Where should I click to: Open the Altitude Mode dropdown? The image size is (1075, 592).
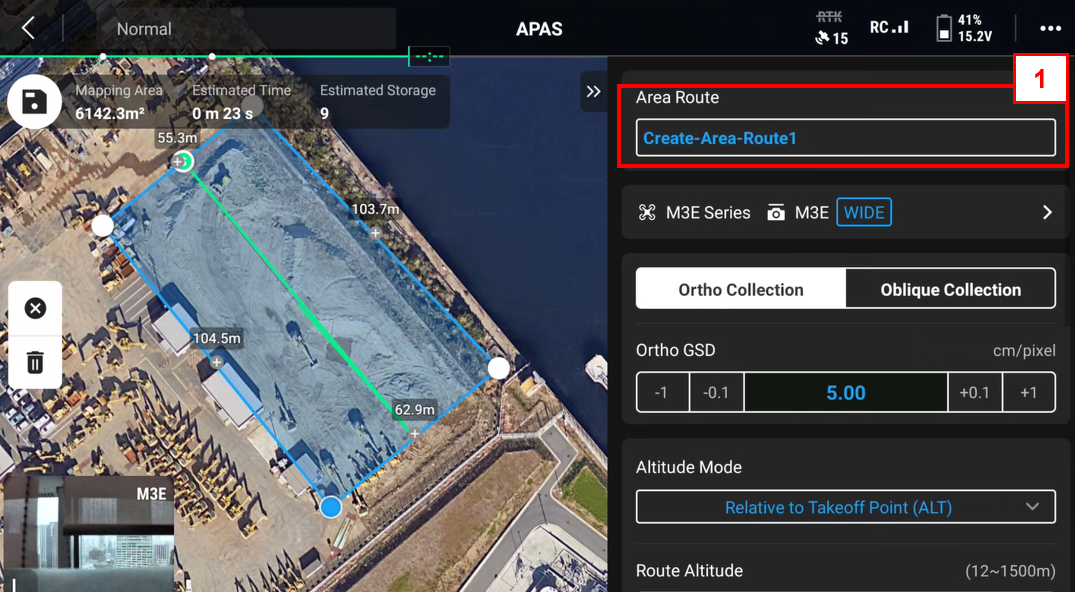[845, 507]
